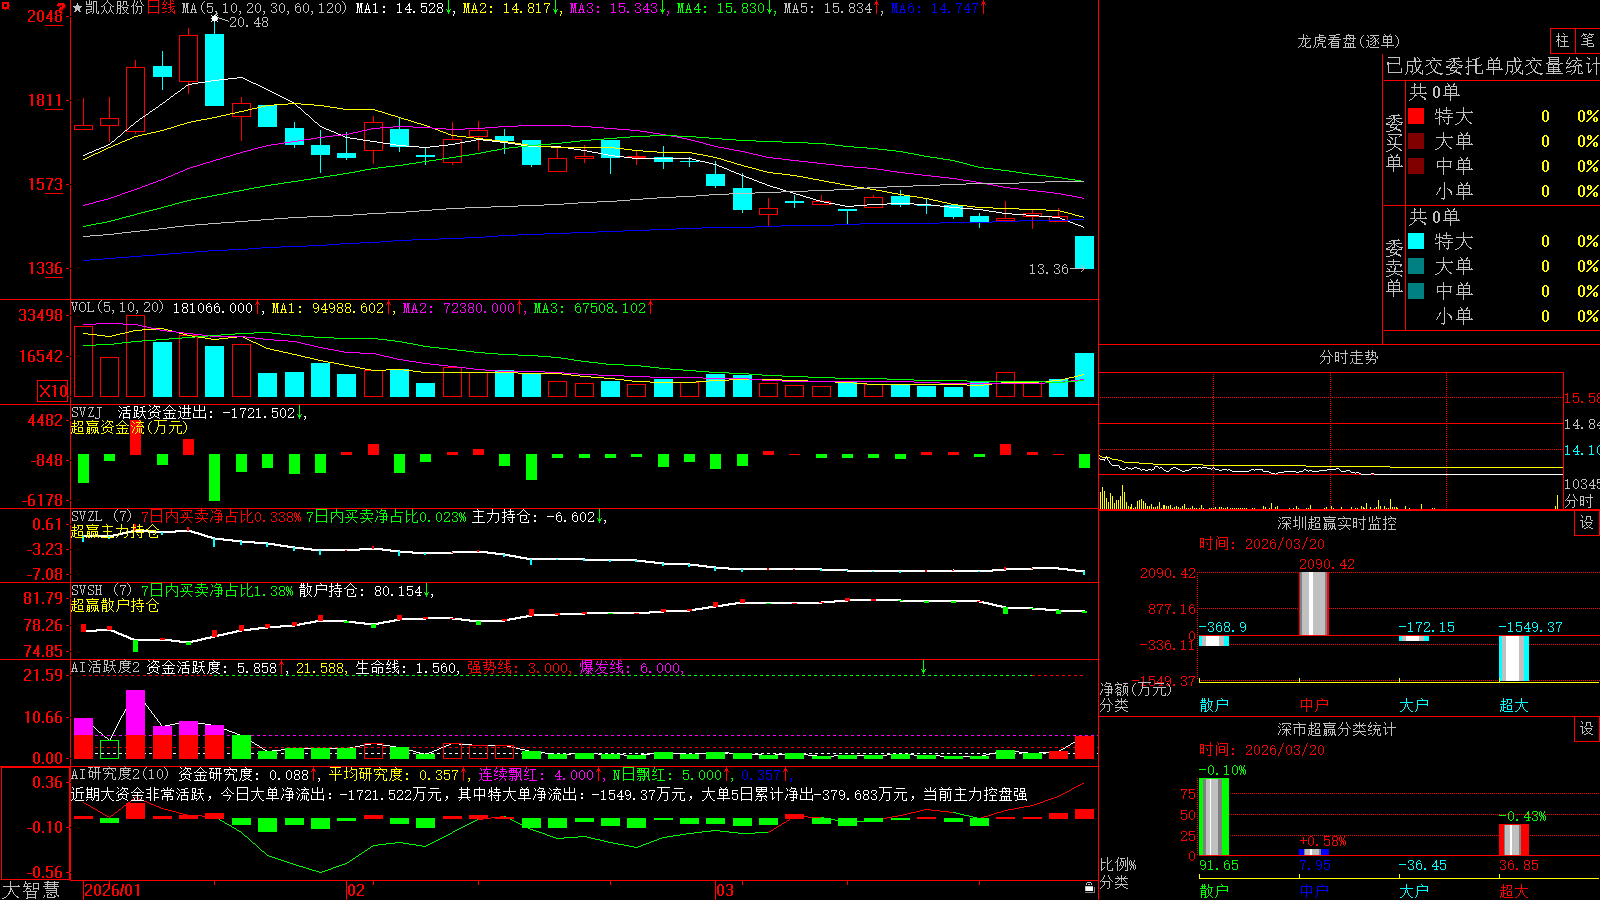The image size is (1600, 900).
Task: Open 设 settings for 深圳超赢实时监控
Action: coord(1587,523)
